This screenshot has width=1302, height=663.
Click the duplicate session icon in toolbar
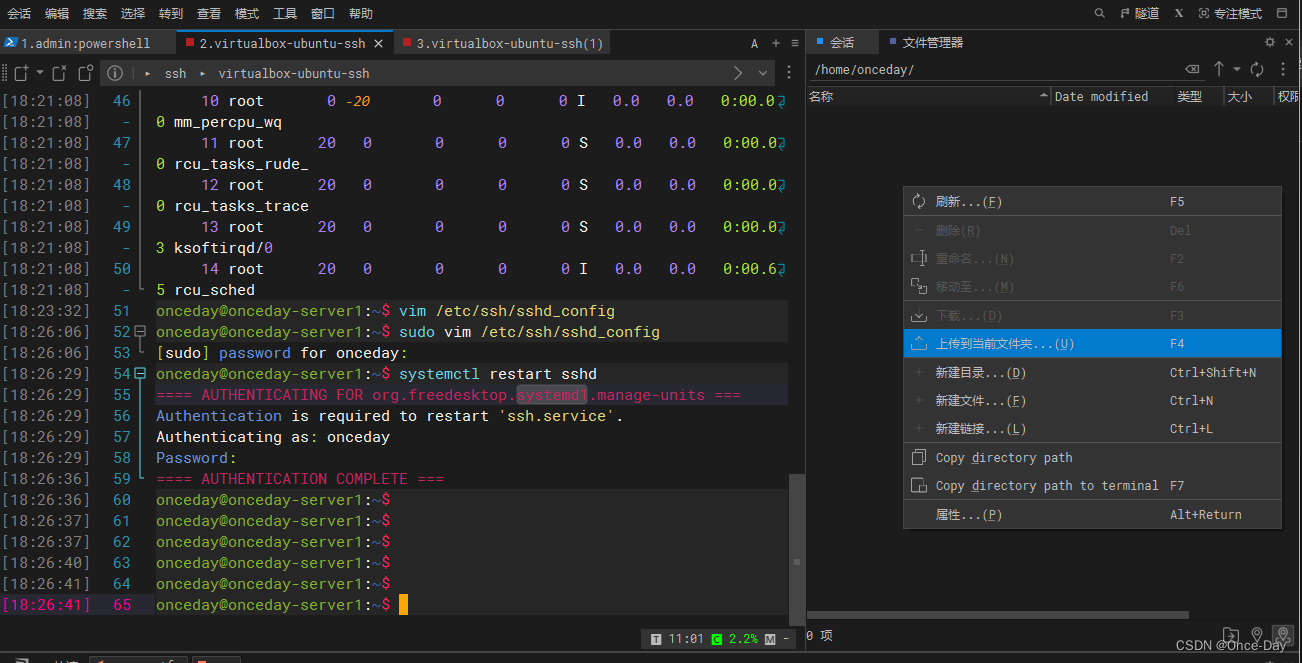(x=85, y=73)
